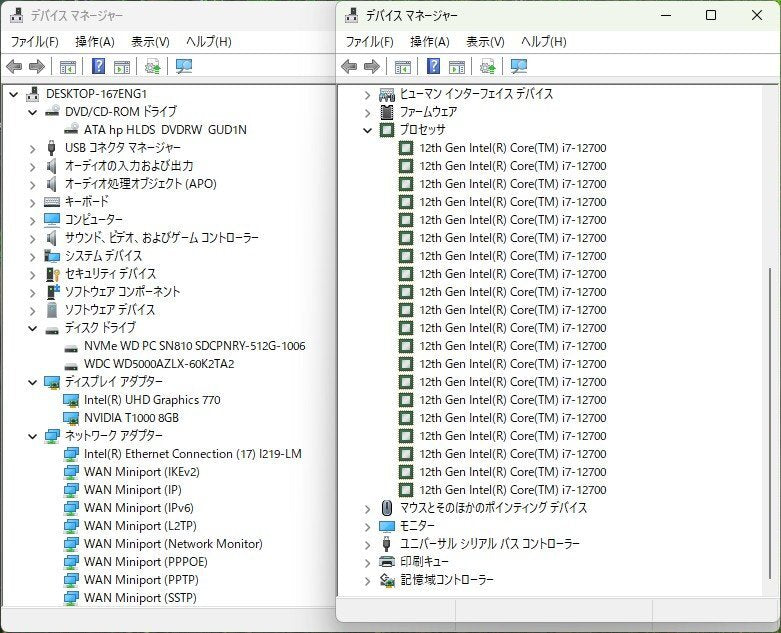Screen dimensions: 781x633
Task: Click Help icon in left window toolbar
Action: tap(99, 66)
